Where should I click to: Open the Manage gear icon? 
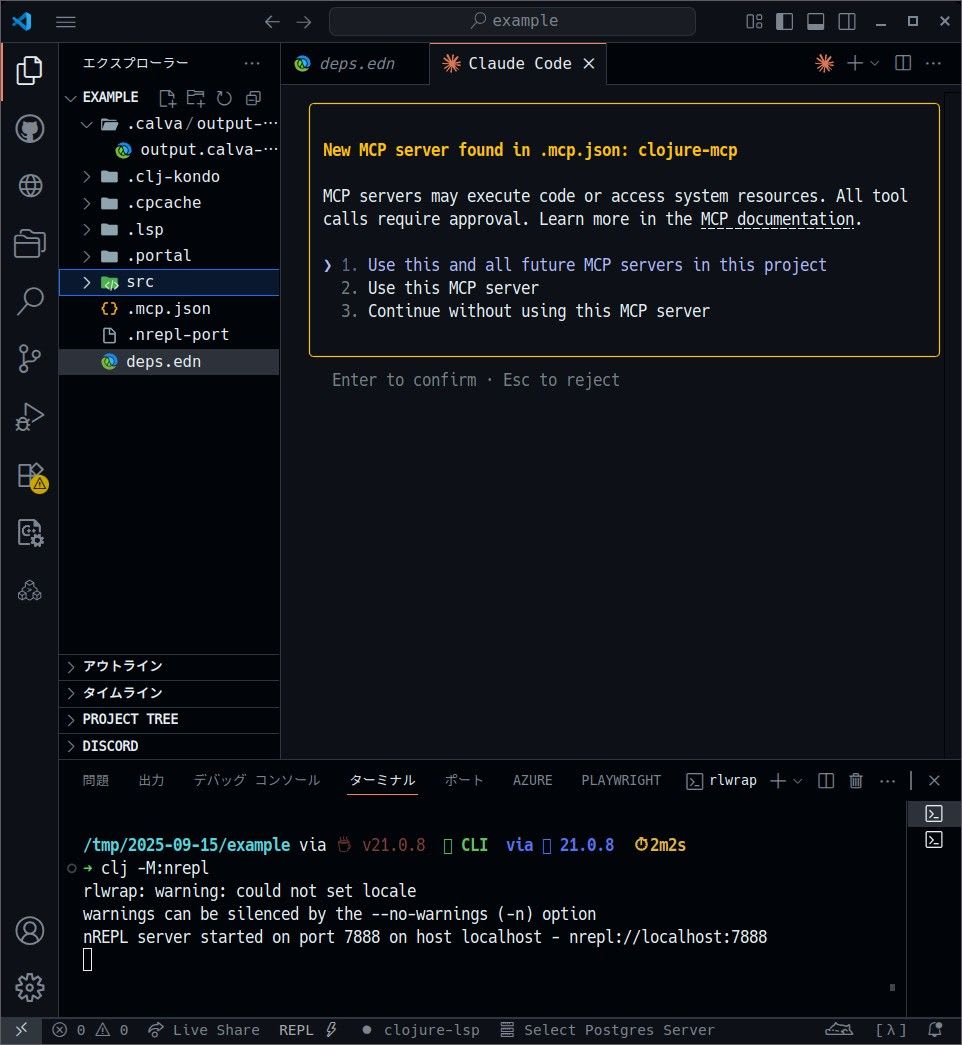[29, 988]
